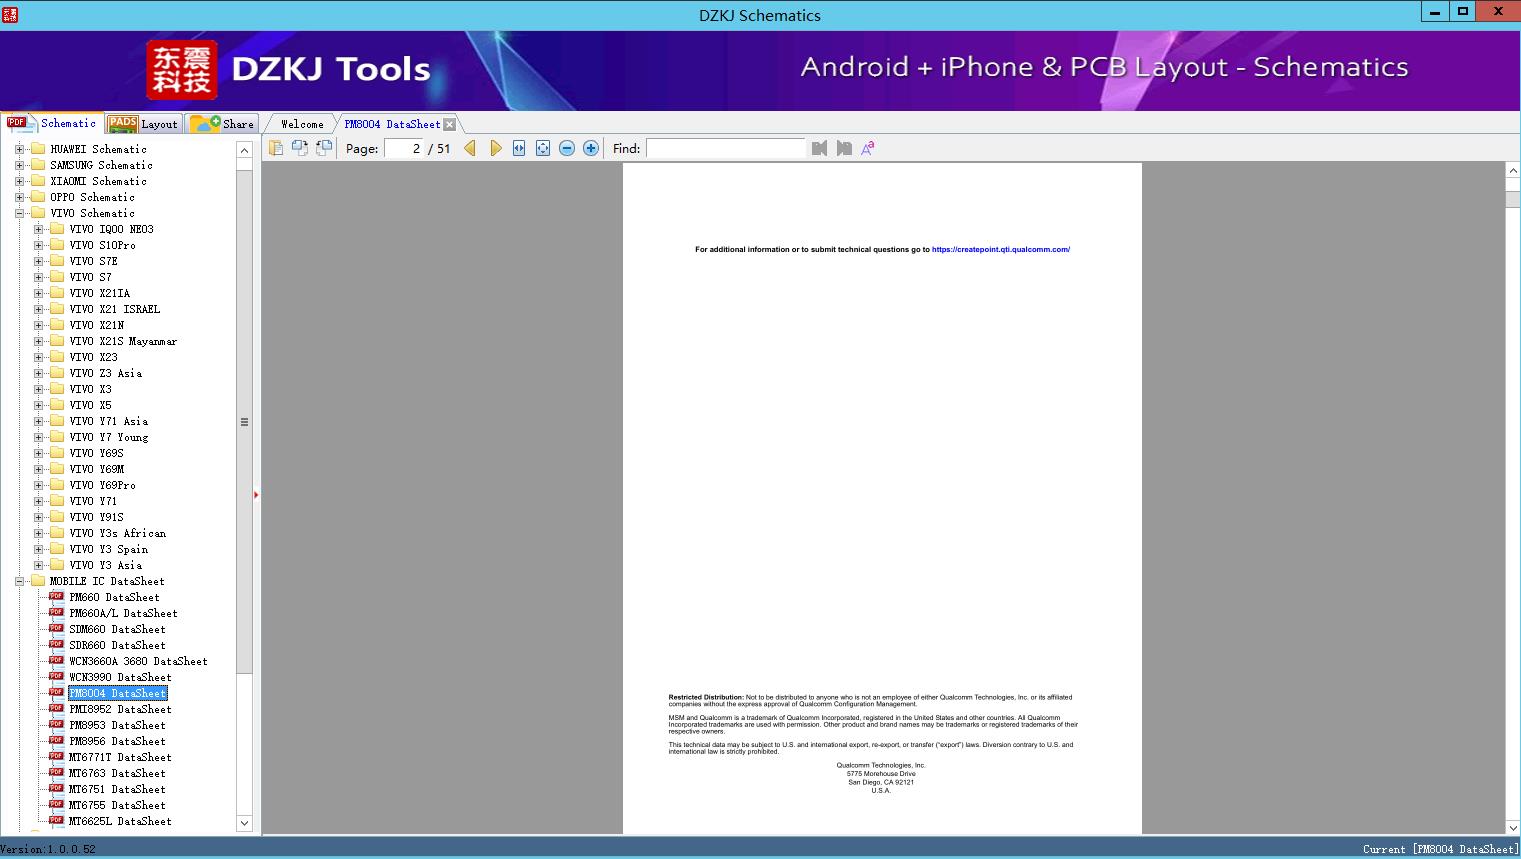1521x859 pixels.
Task: Click the document view scroll down arrow
Action: click(1512, 827)
